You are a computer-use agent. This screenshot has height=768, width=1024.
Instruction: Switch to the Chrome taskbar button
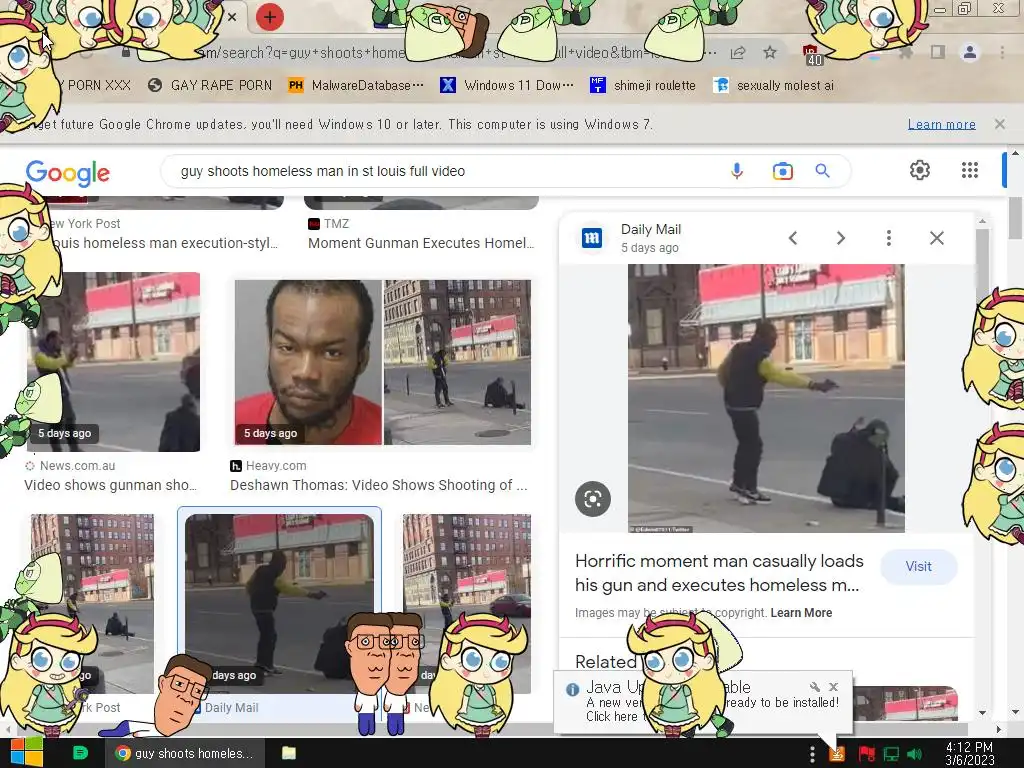coord(185,753)
